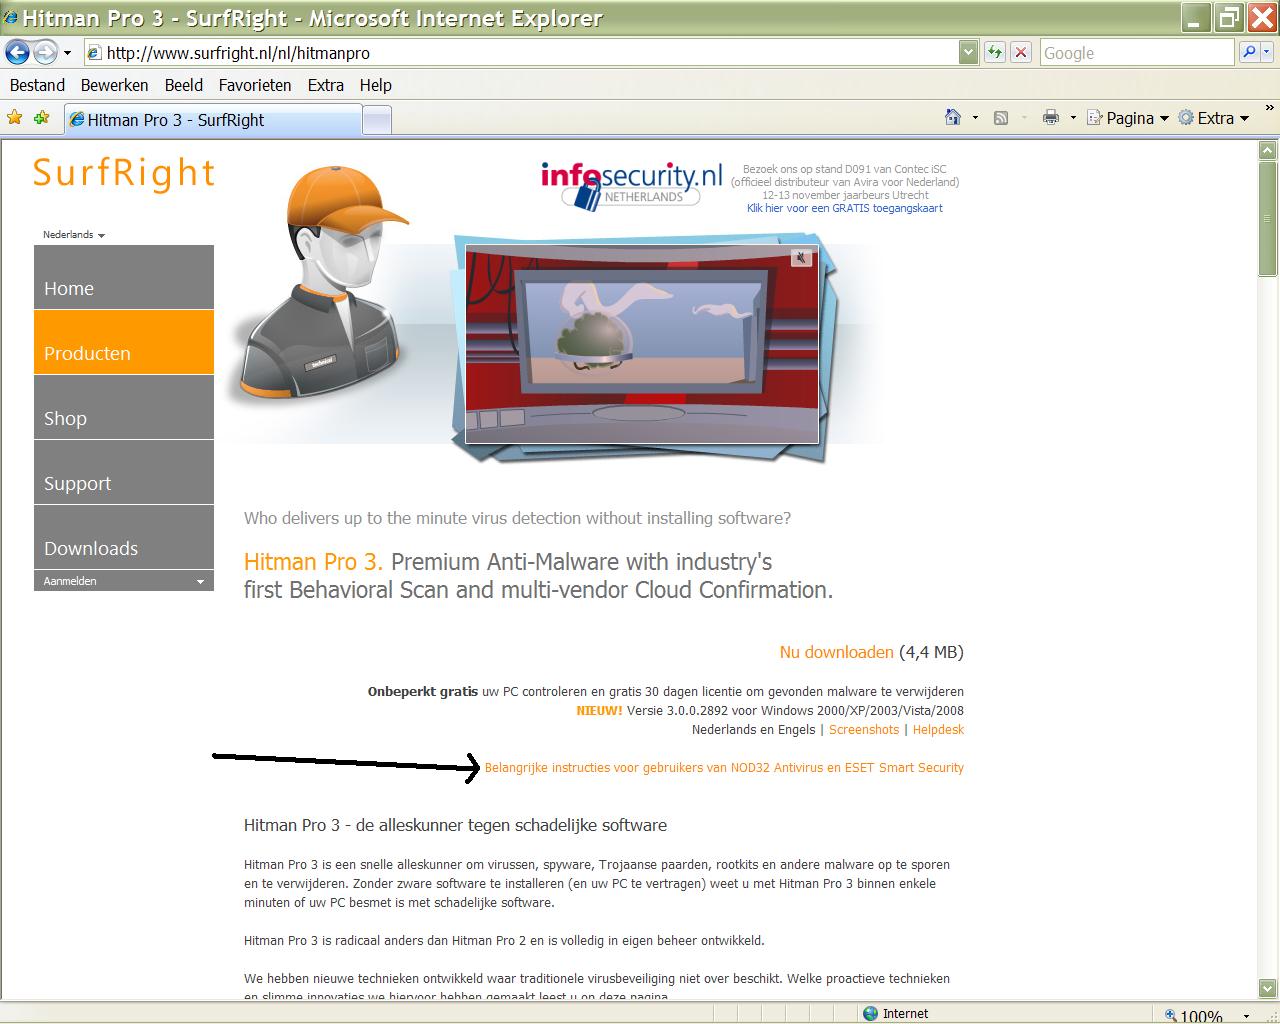The image size is (1280, 1024).
Task: Open the Help menu
Action: point(375,85)
